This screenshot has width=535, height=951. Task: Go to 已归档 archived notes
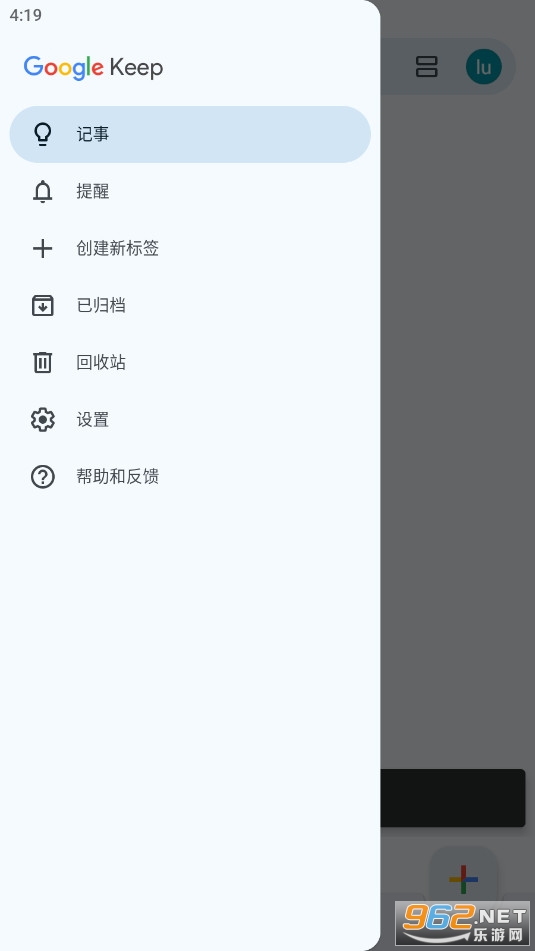click(x=190, y=306)
